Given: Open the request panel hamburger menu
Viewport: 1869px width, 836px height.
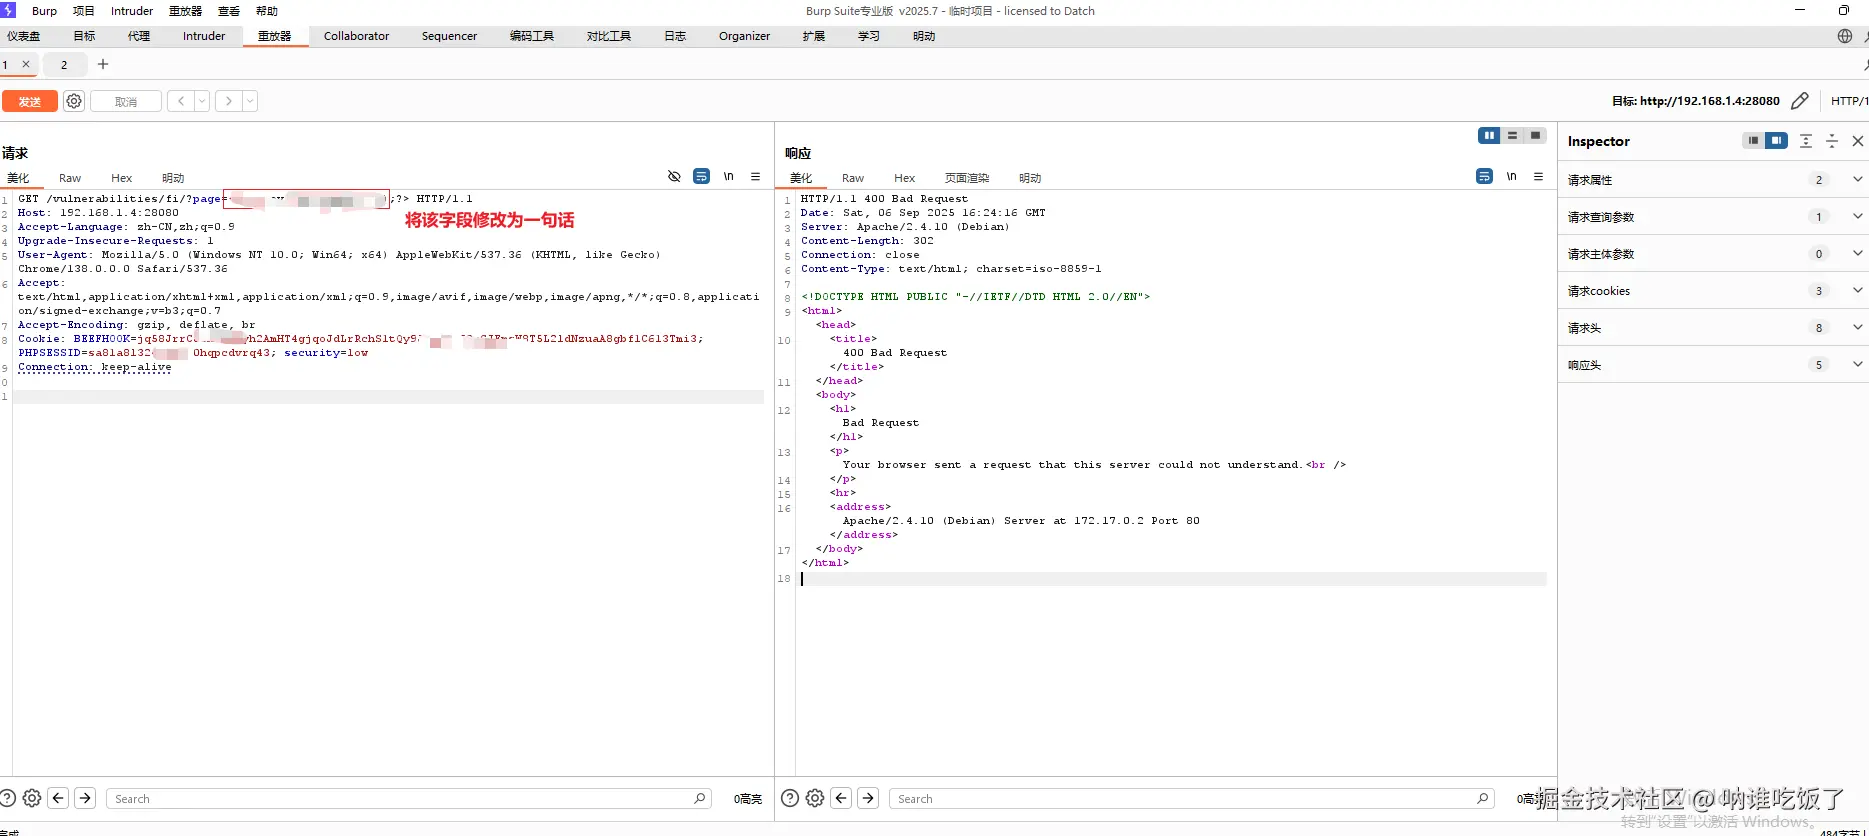Looking at the screenshot, I should (755, 177).
